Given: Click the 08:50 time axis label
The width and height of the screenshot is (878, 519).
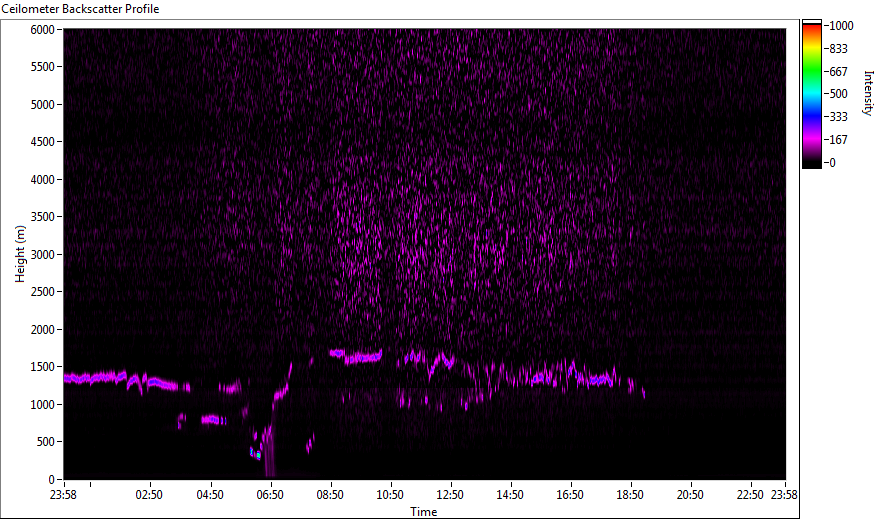Looking at the screenshot, I should pyautogui.click(x=330, y=495).
